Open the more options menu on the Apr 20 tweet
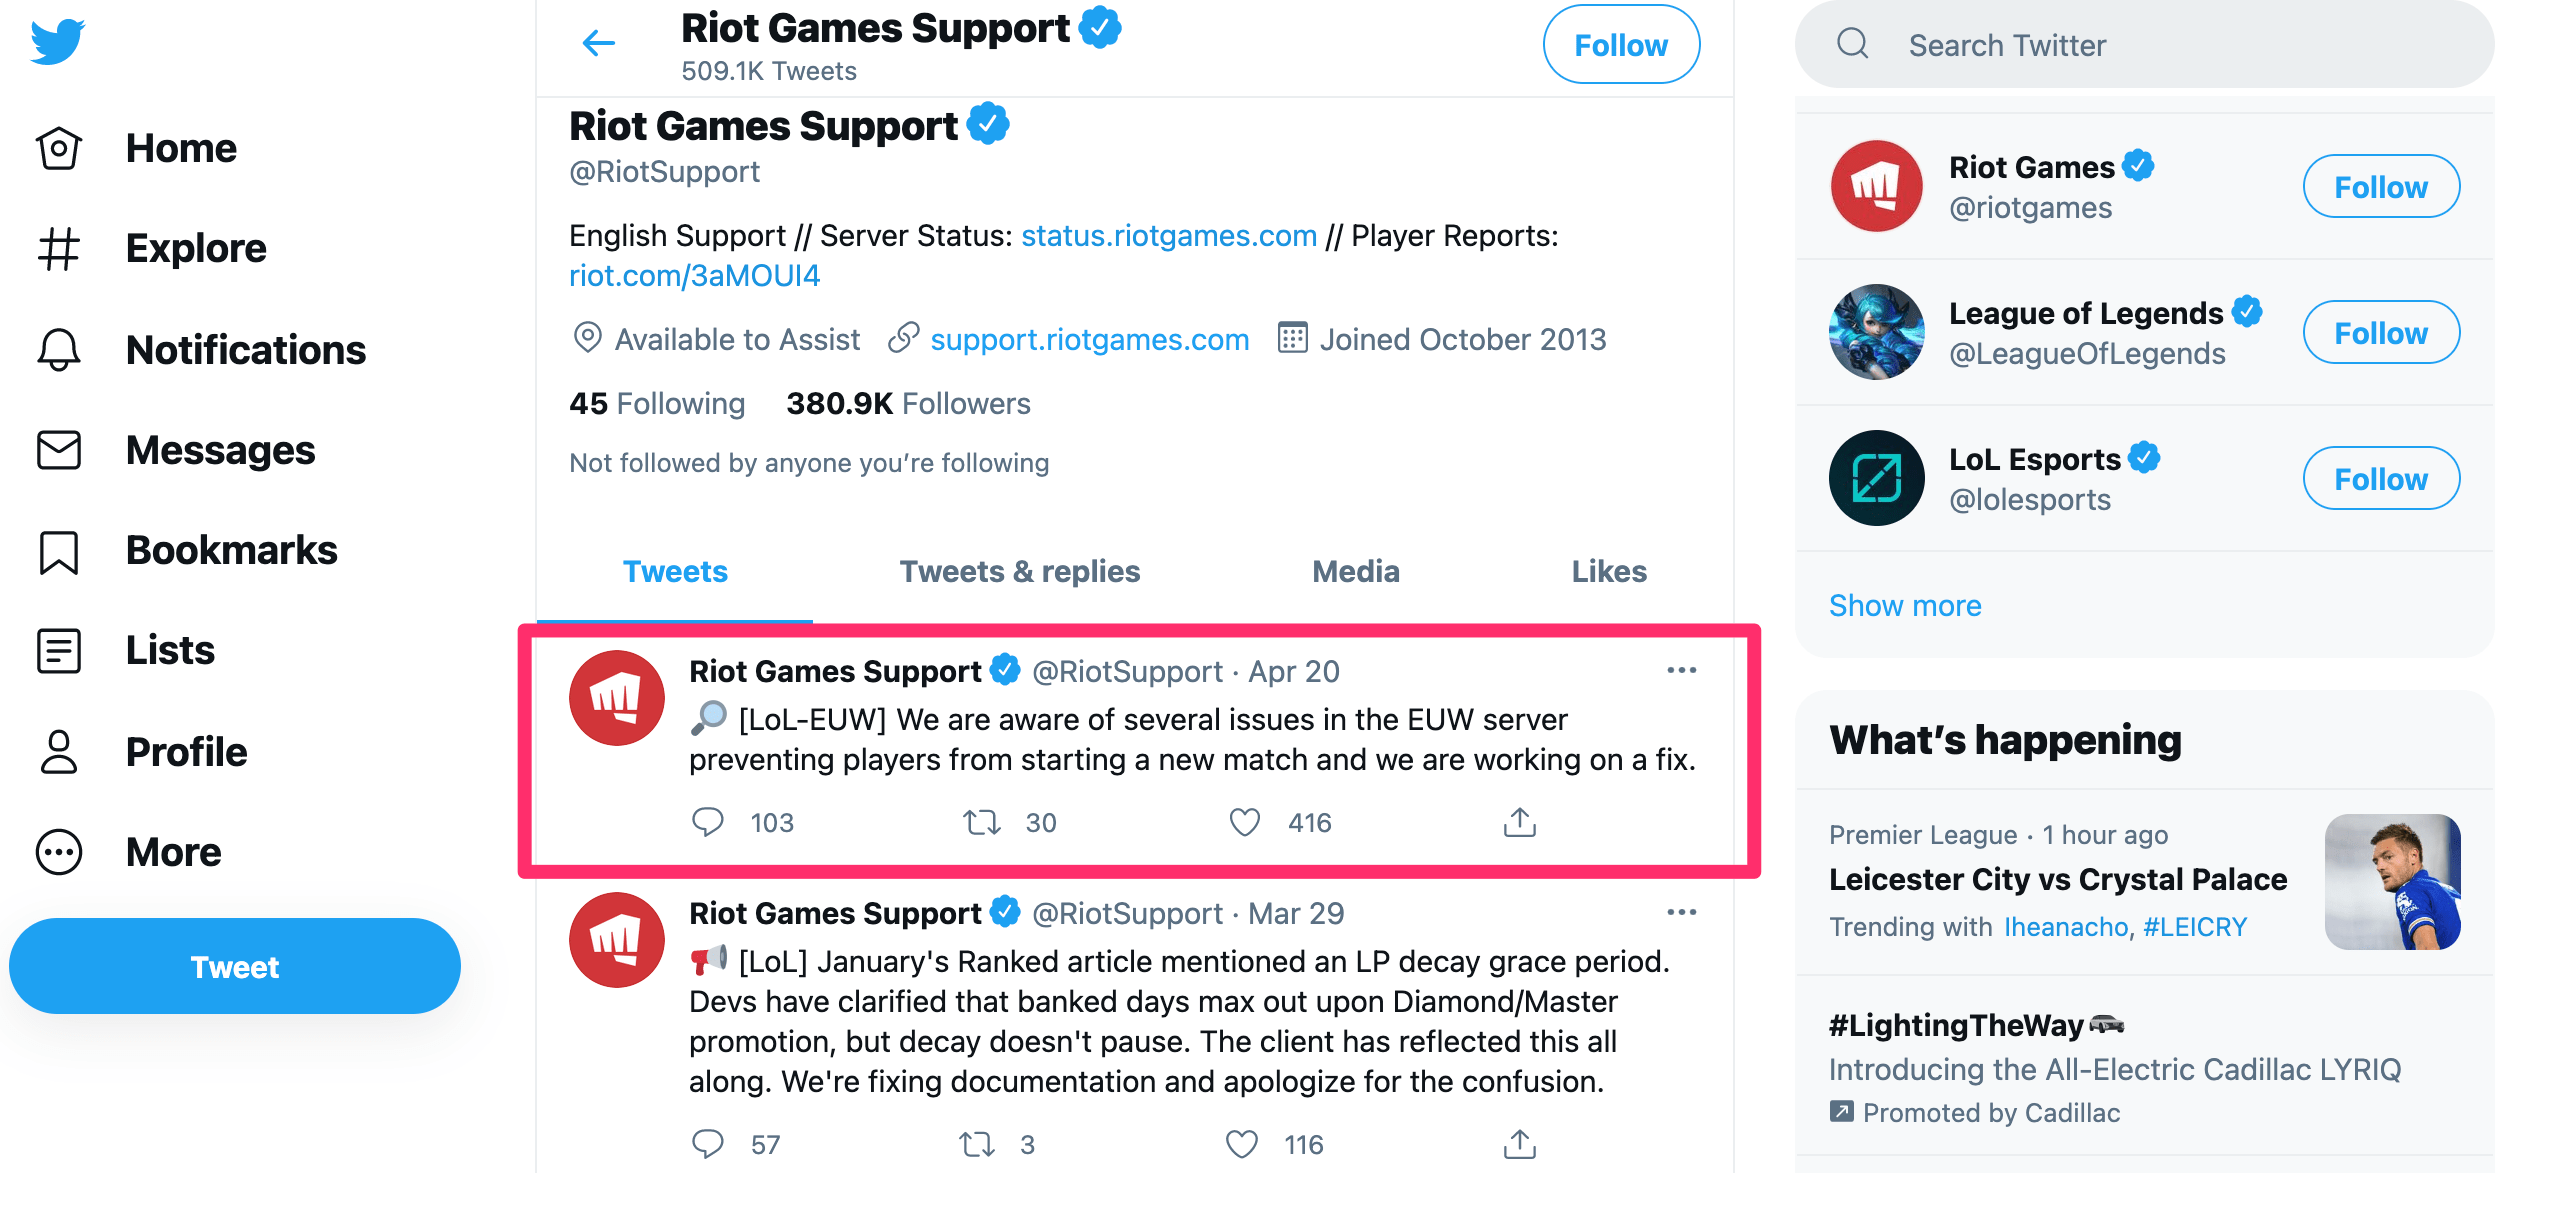The width and height of the screenshot is (2574, 1214). 1682,670
